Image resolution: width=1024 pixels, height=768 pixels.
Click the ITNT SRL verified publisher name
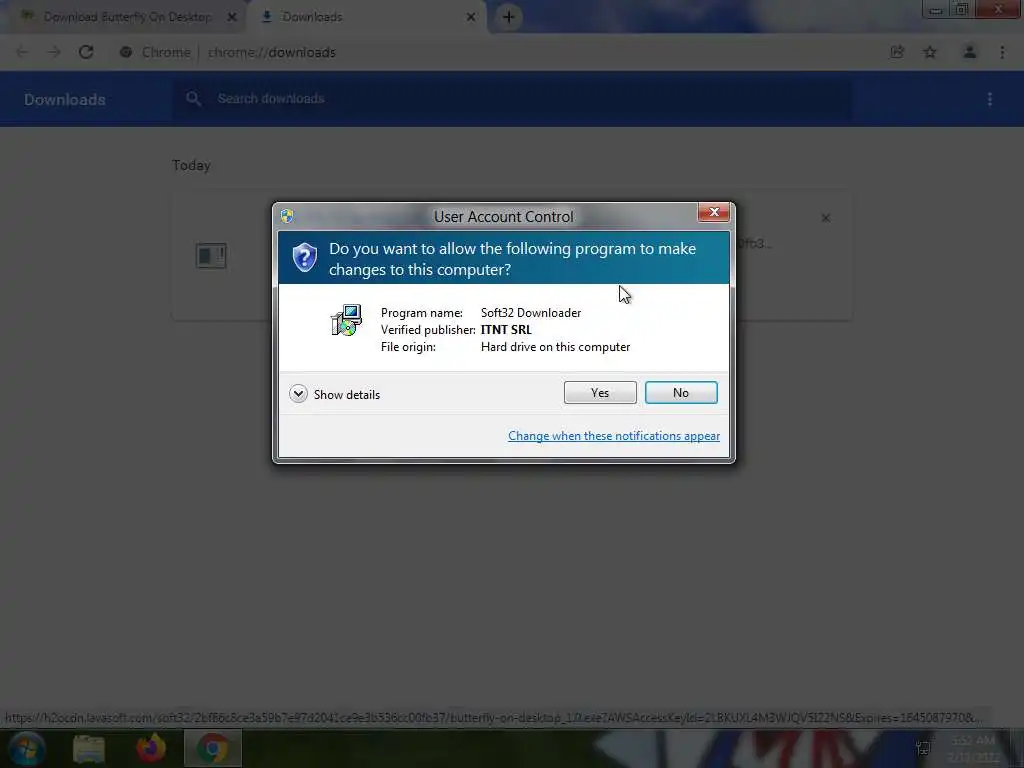click(506, 330)
